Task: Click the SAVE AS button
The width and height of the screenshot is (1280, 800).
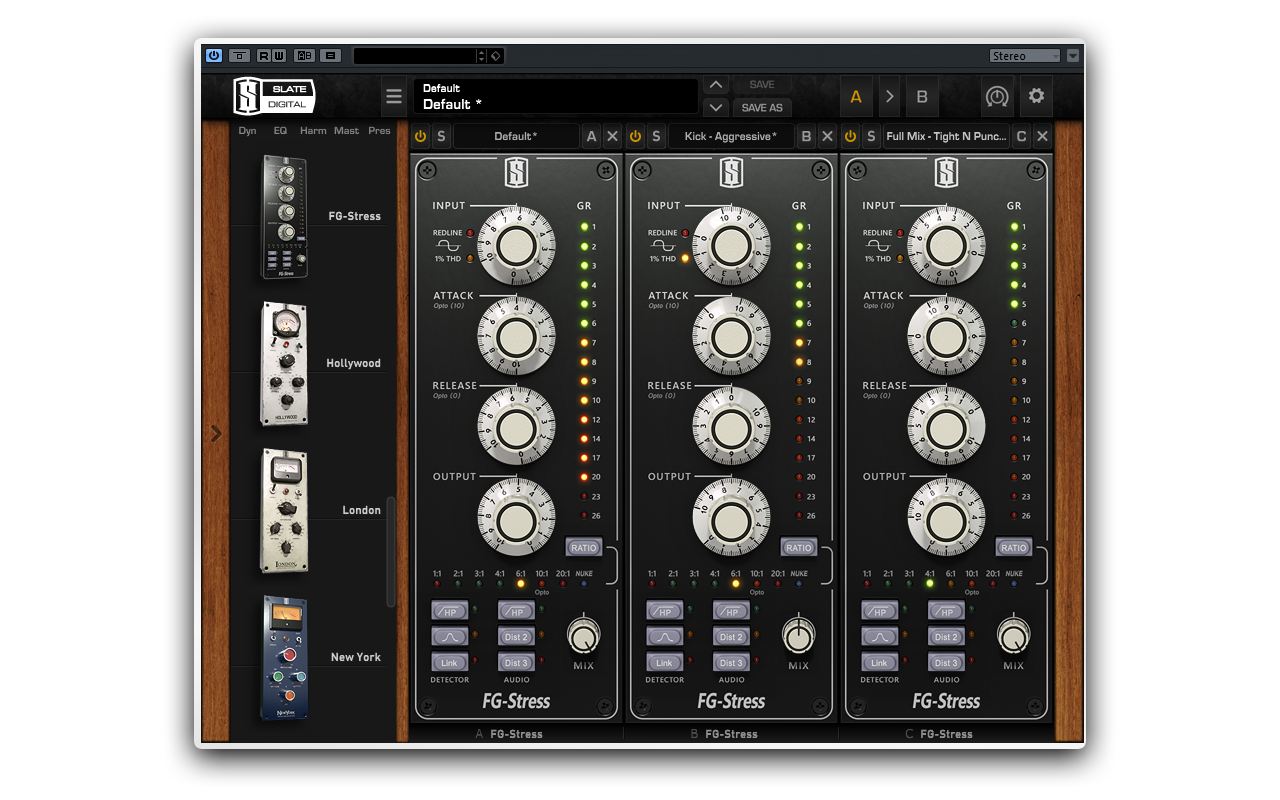Action: click(762, 108)
